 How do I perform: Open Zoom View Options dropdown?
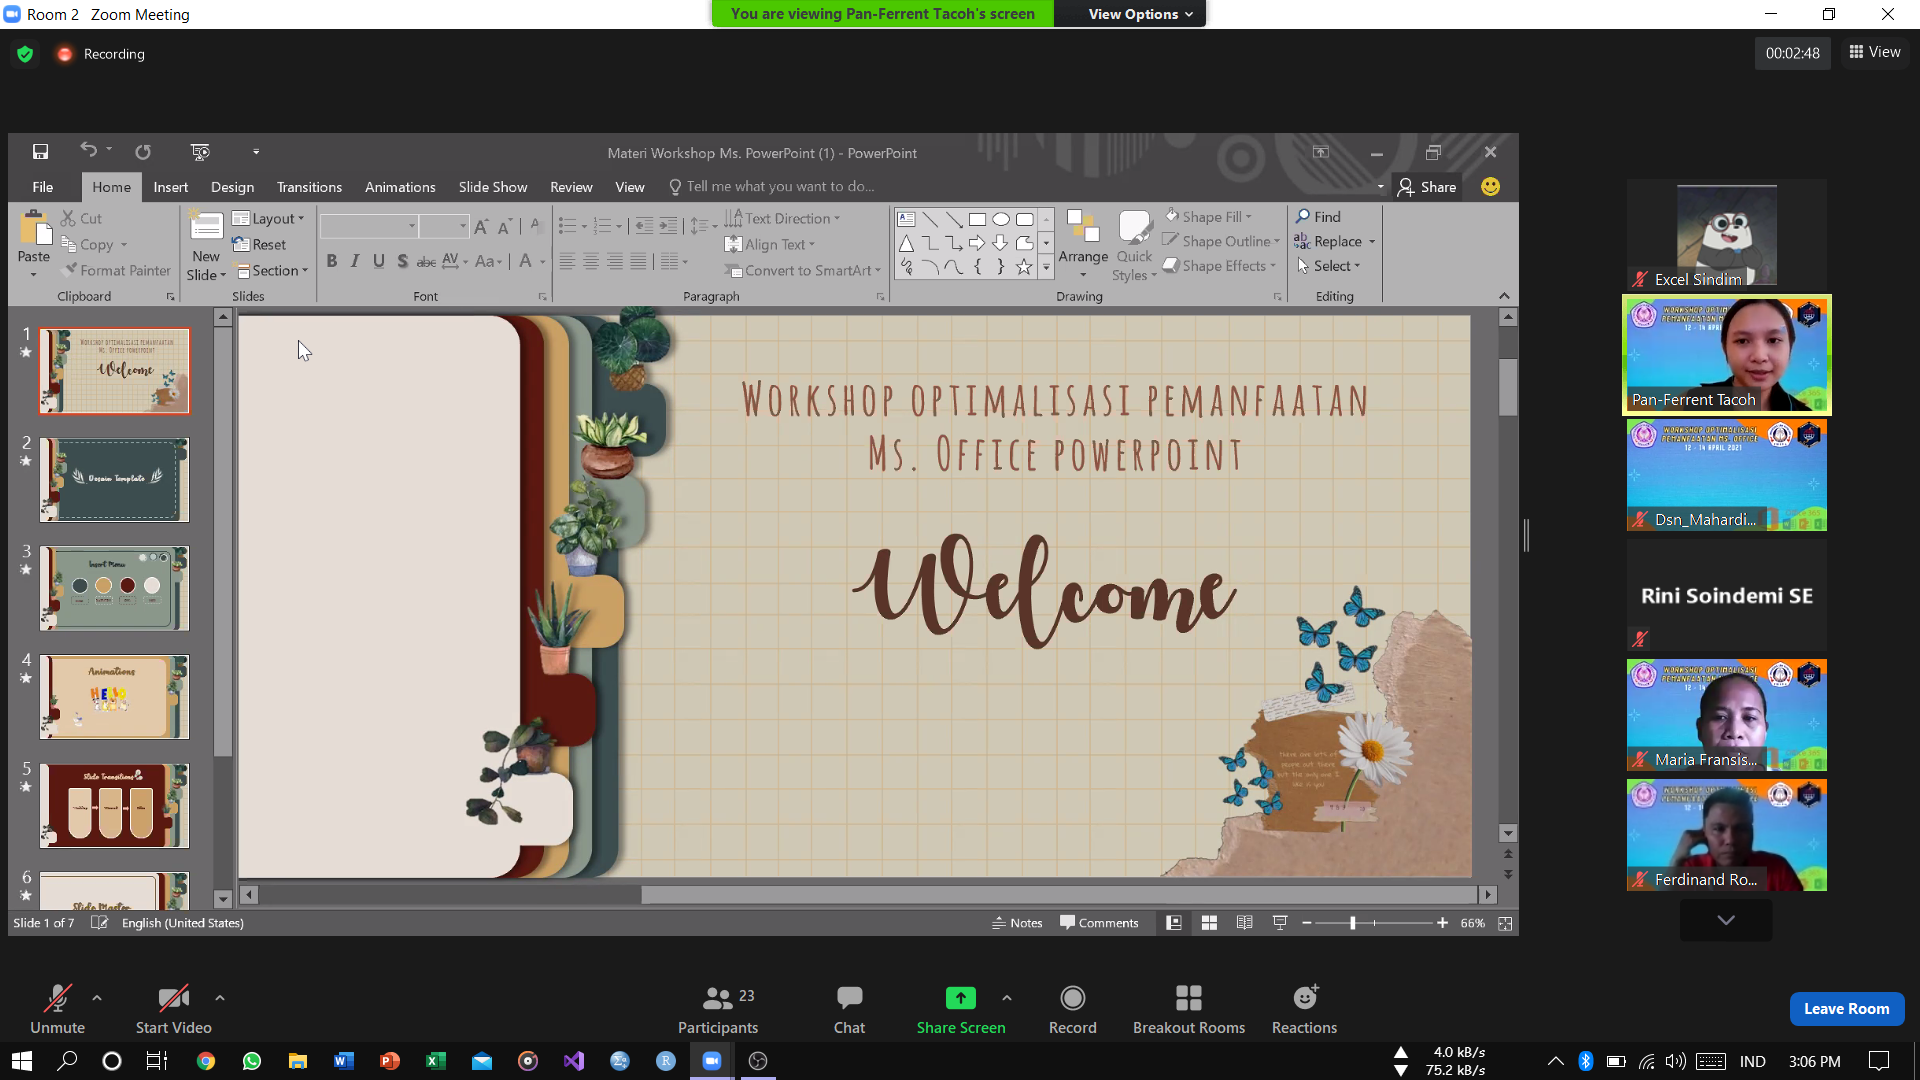(x=1140, y=14)
